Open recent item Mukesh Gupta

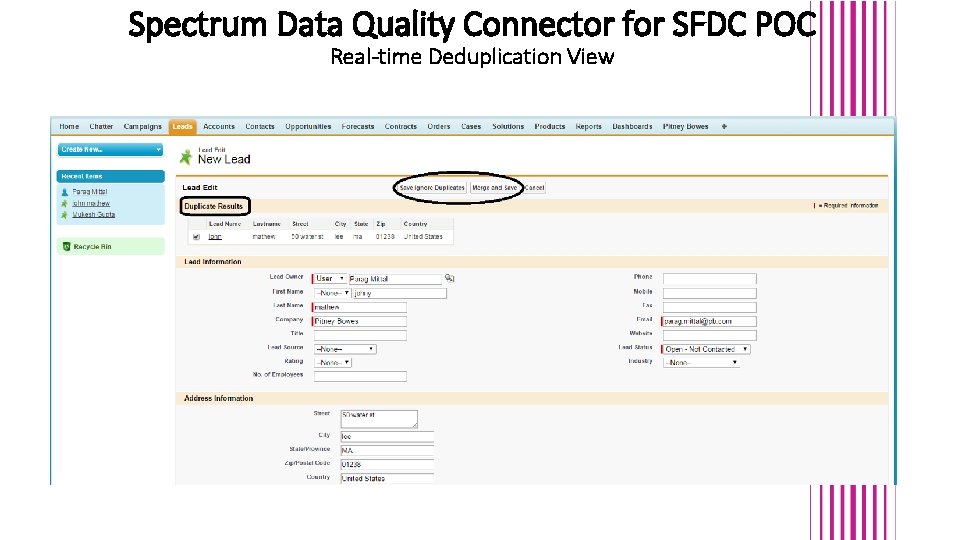point(94,215)
